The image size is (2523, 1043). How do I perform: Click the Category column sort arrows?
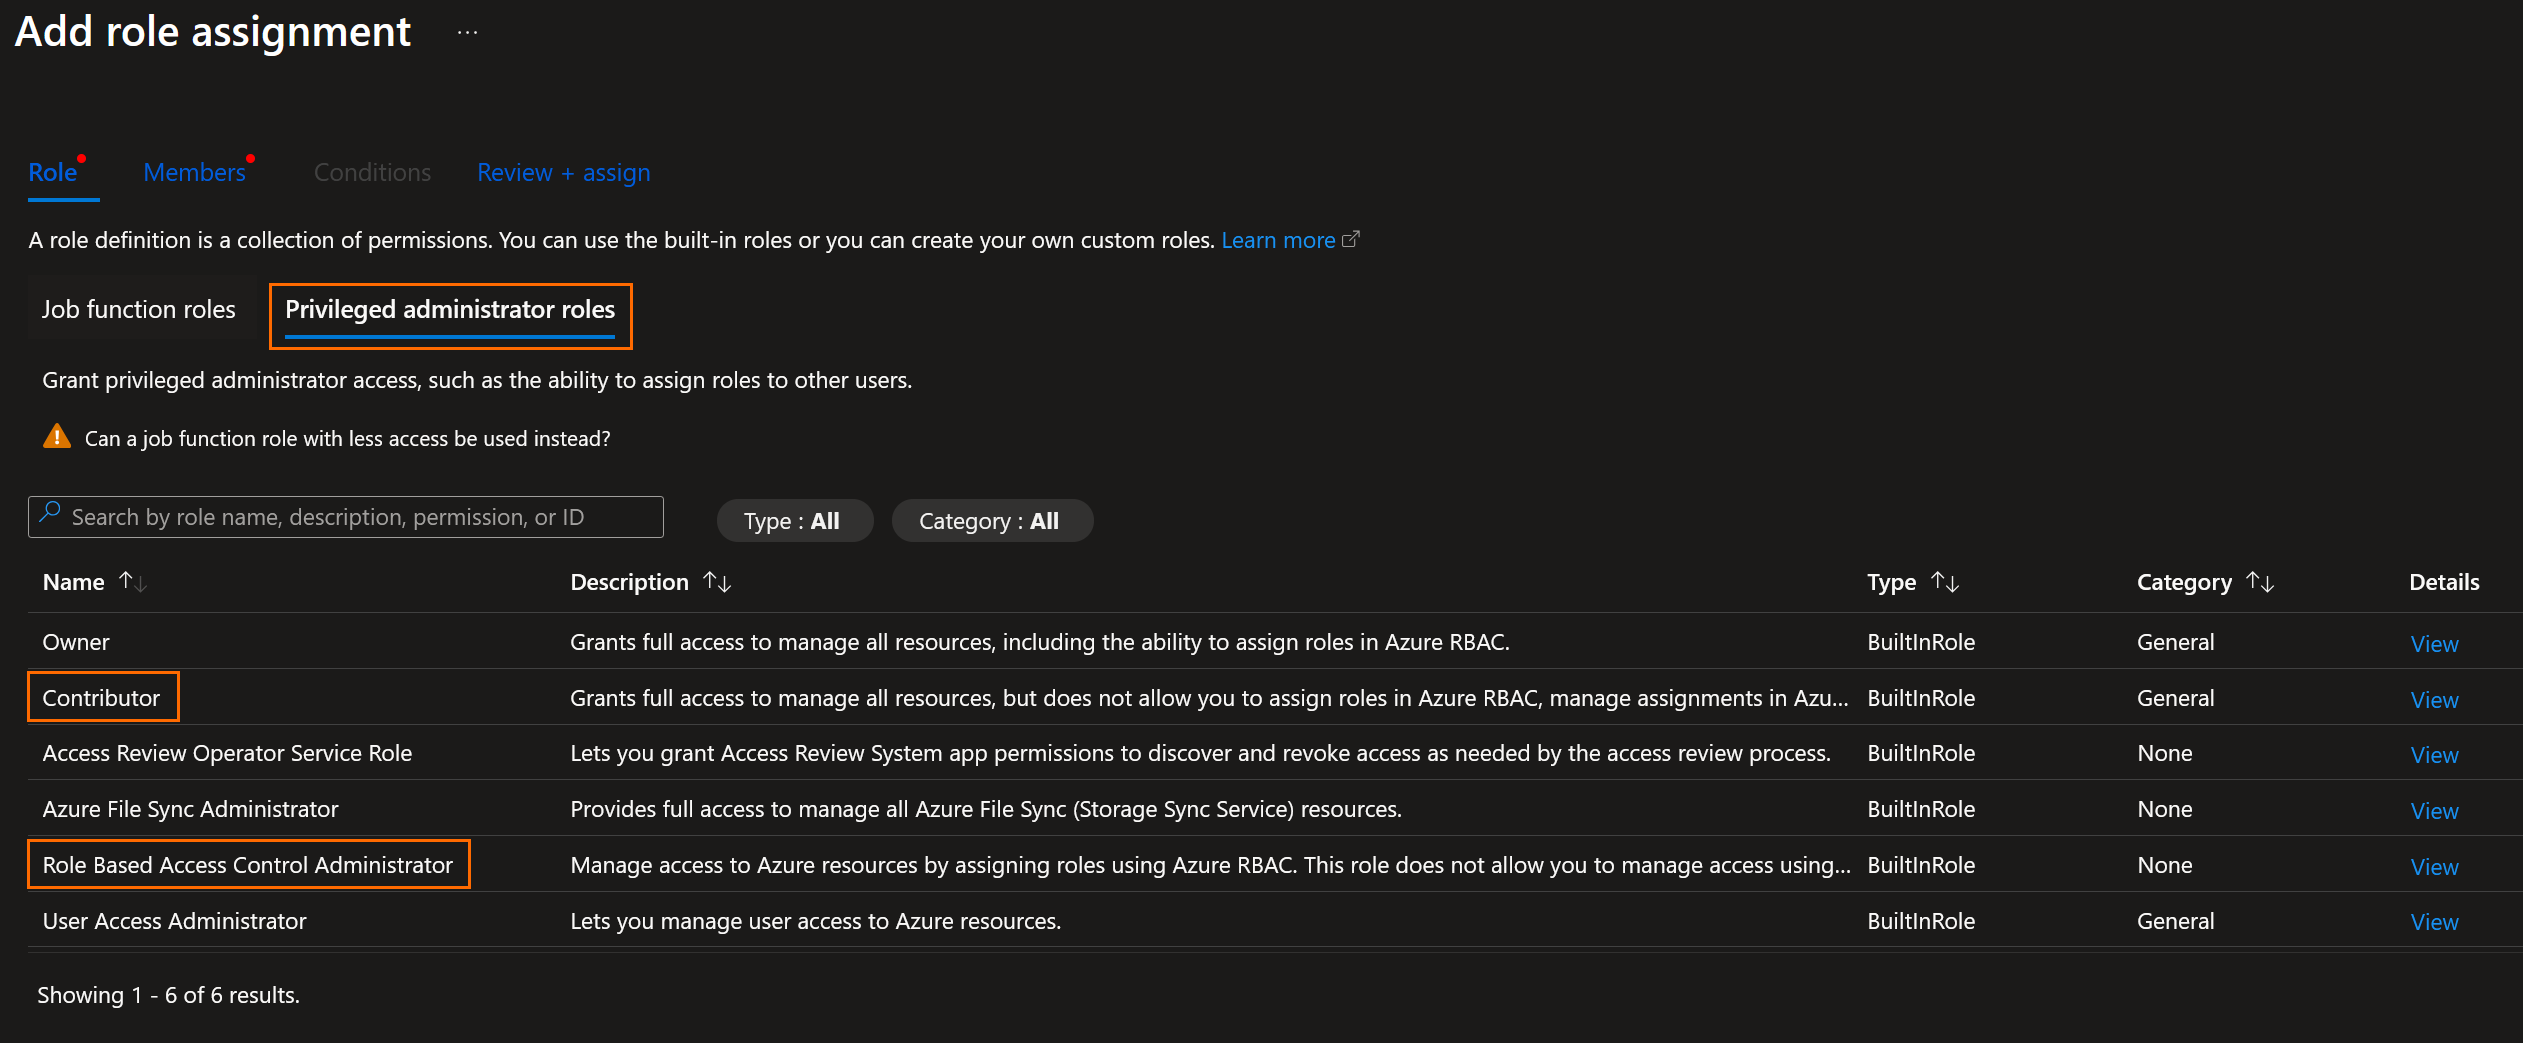[2260, 582]
